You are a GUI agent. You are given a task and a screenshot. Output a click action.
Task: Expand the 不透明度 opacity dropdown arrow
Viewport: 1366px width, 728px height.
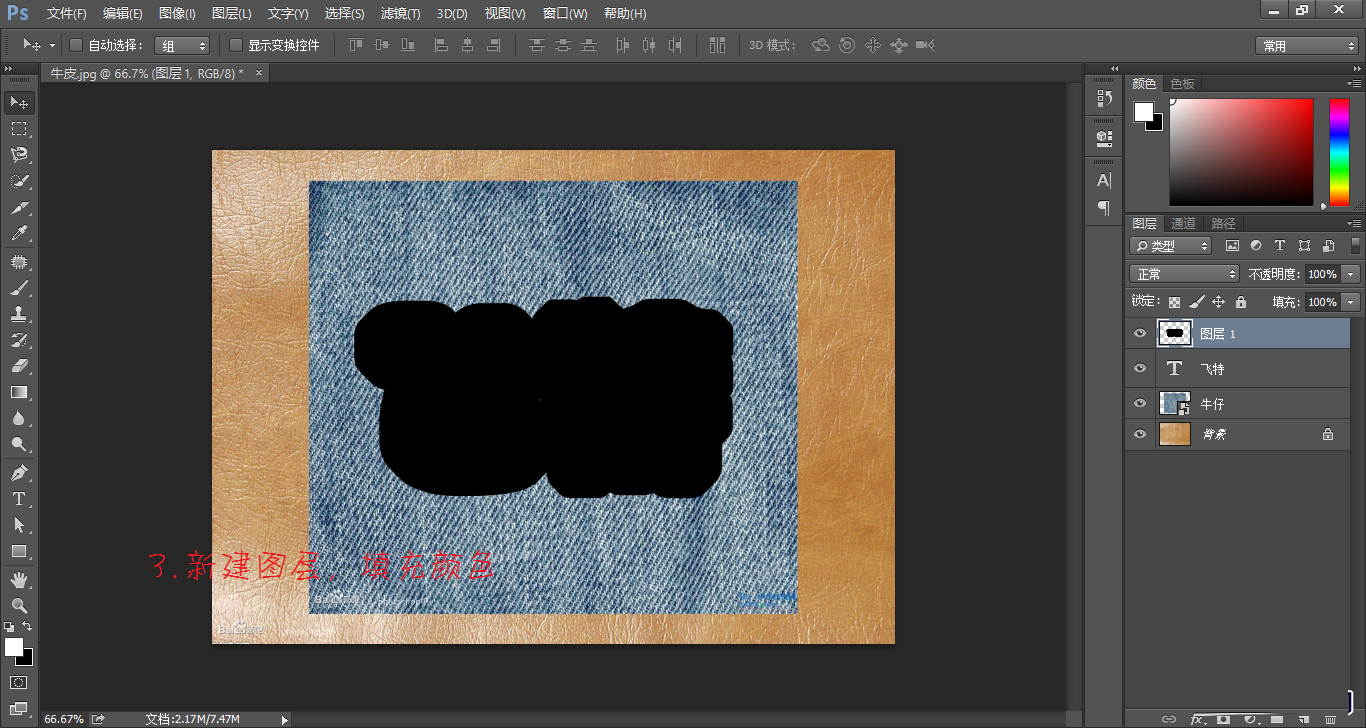1352,274
